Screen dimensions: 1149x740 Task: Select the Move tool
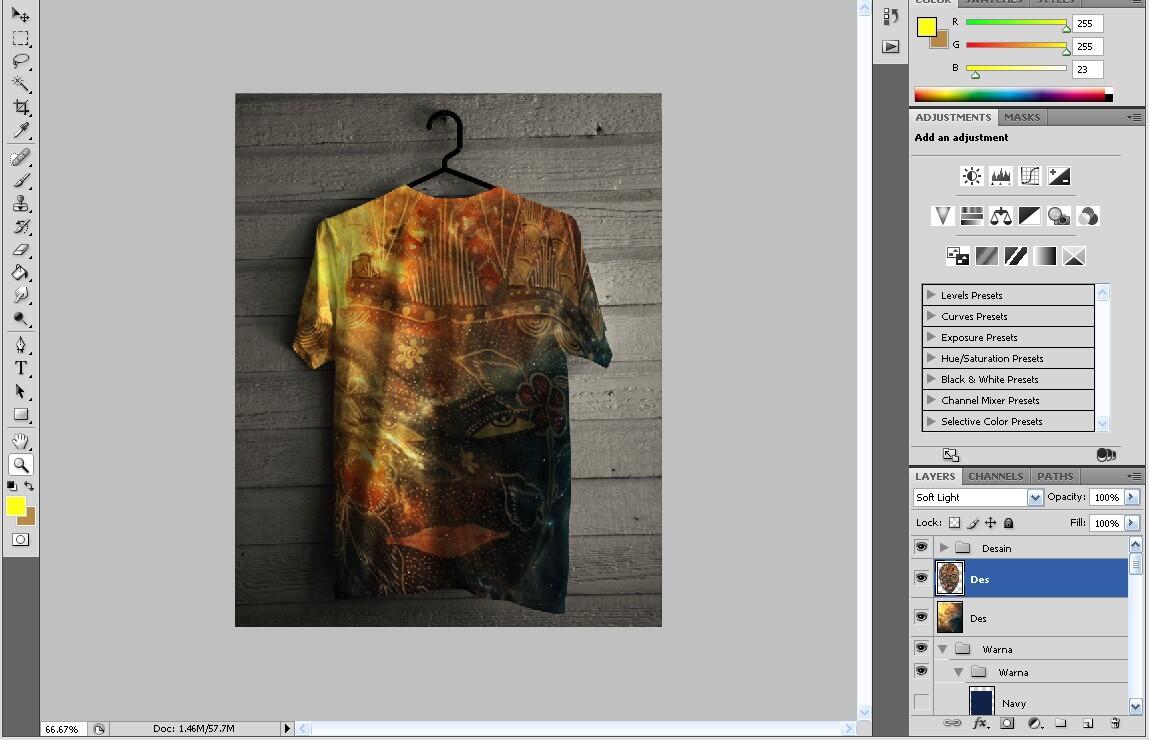coord(21,15)
